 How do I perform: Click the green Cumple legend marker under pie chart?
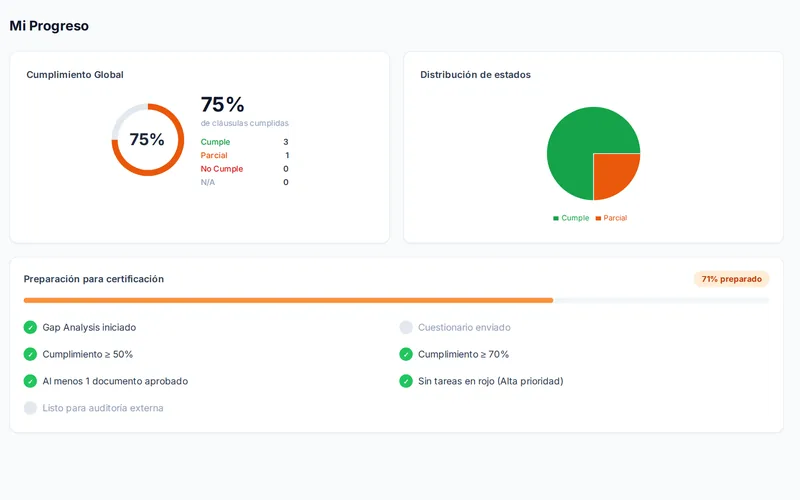coord(556,218)
